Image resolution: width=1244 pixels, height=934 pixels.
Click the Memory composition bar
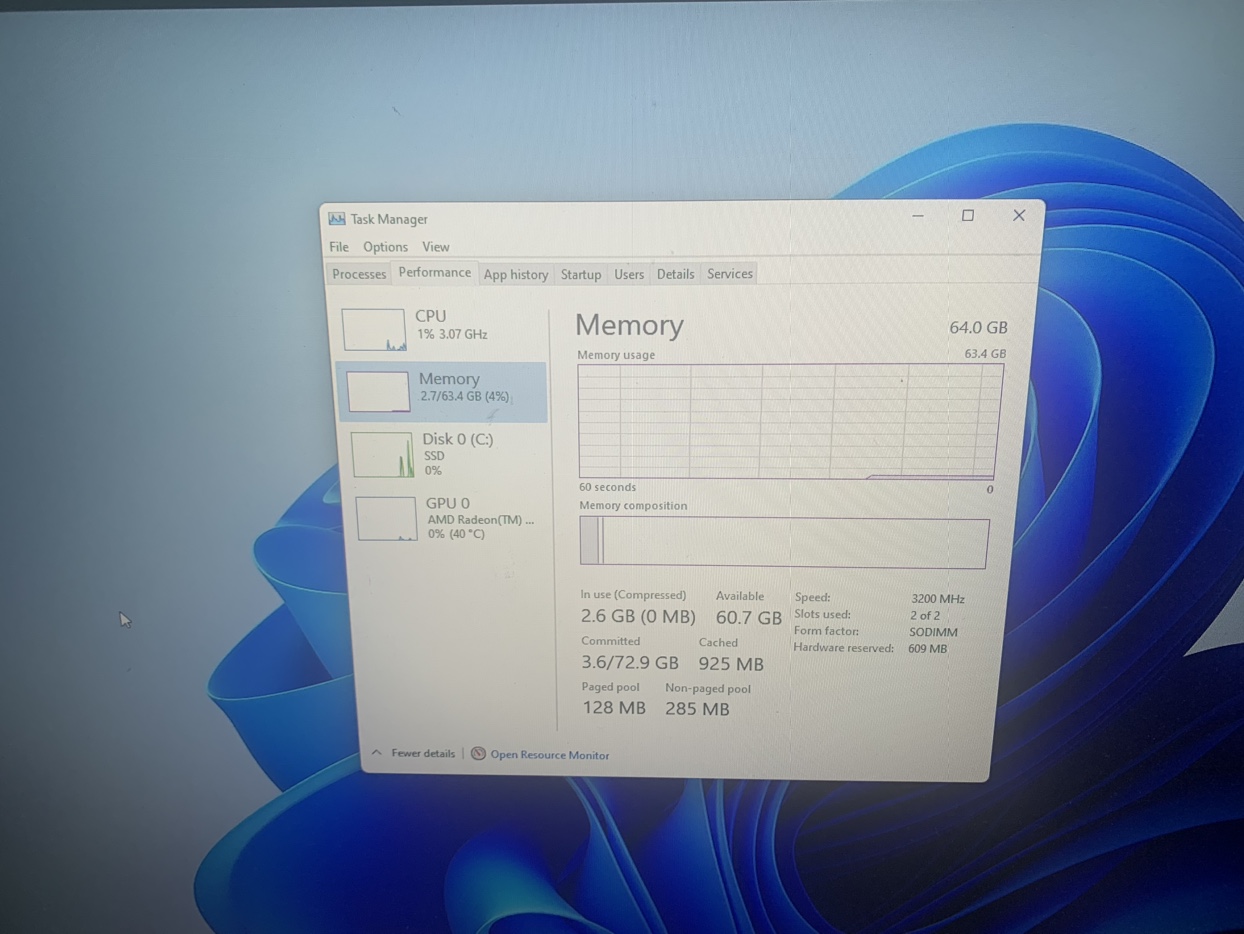784,543
